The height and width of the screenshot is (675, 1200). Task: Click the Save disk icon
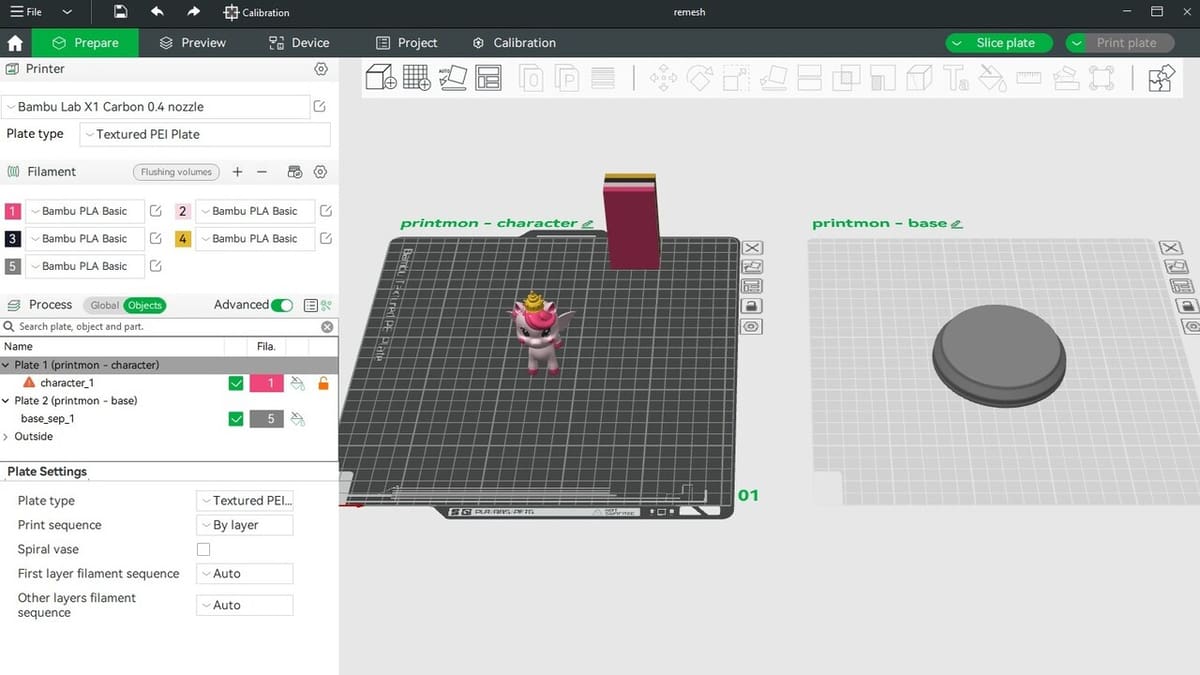click(x=120, y=12)
